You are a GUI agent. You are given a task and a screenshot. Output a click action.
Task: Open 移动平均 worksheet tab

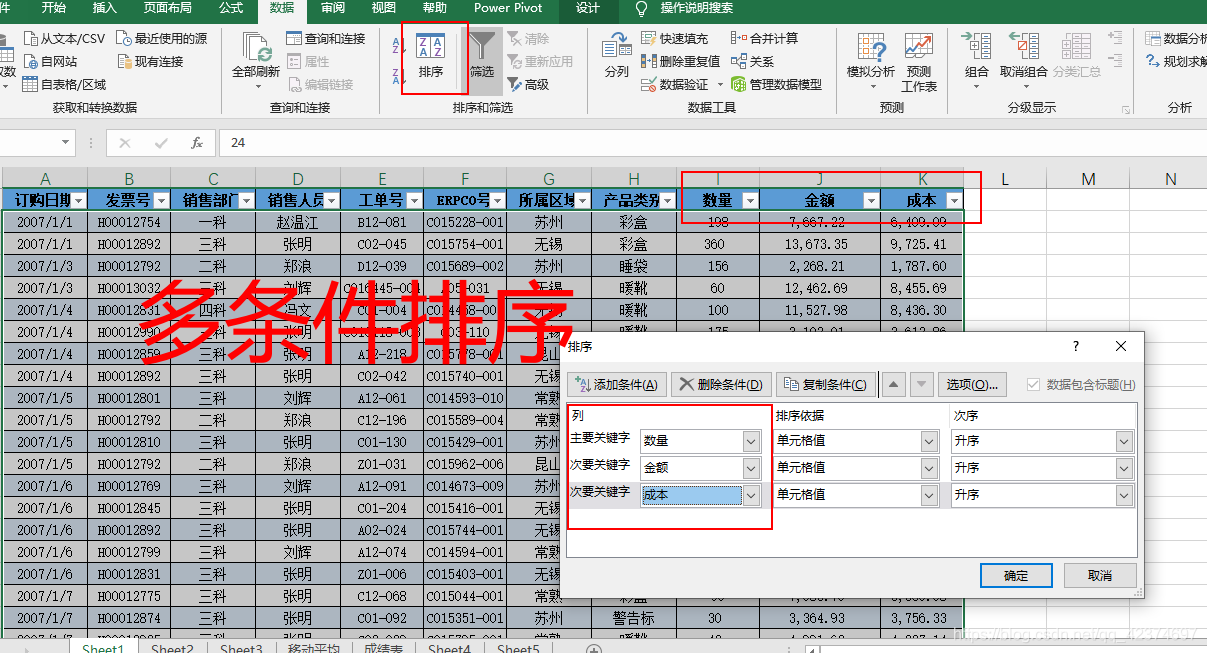coord(314,647)
